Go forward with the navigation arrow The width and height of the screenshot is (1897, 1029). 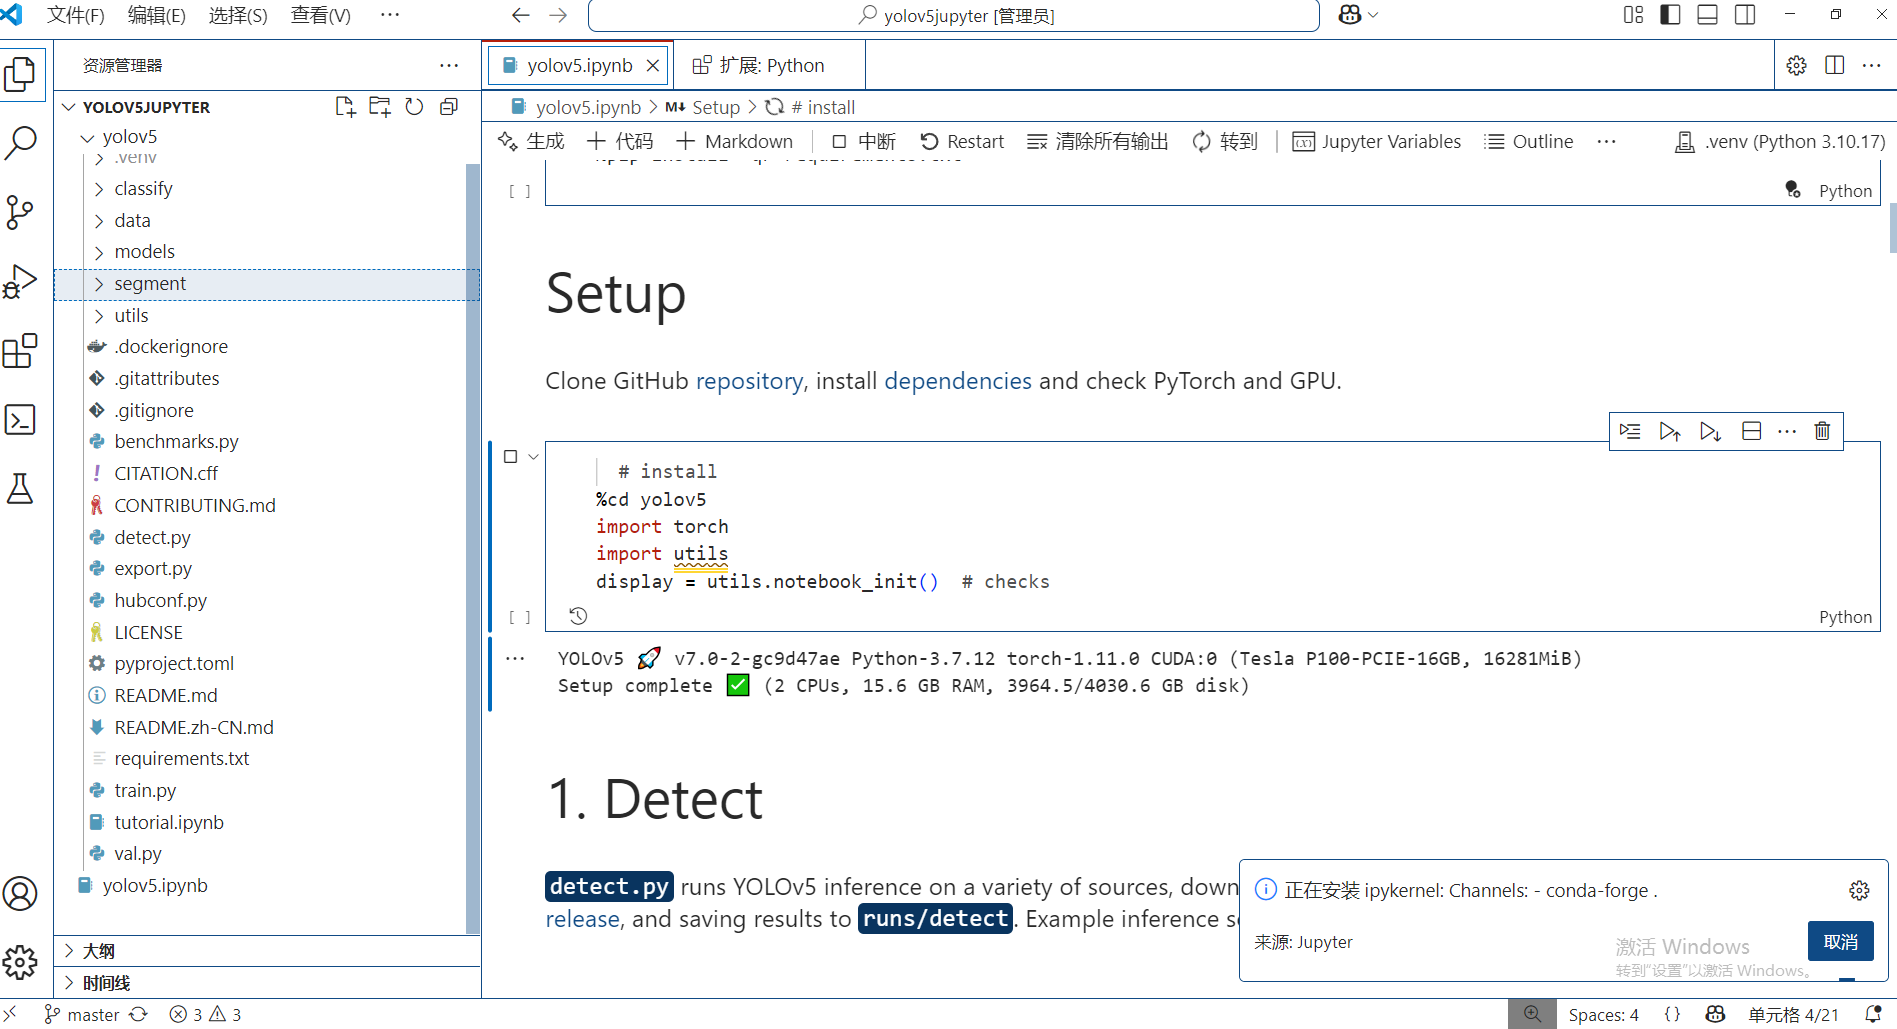[x=558, y=15]
